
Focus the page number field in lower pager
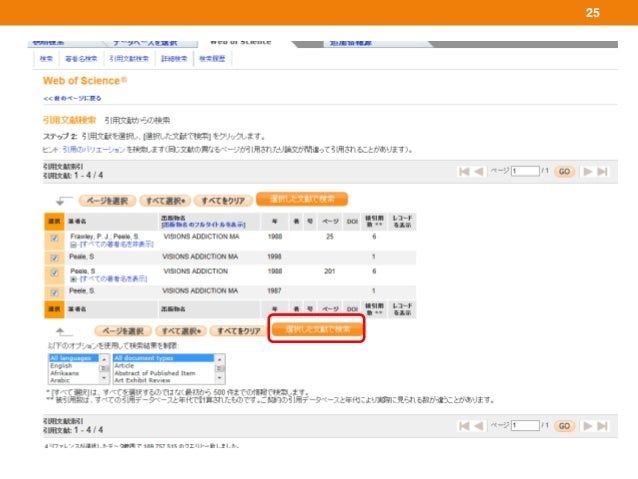pyautogui.click(x=525, y=426)
